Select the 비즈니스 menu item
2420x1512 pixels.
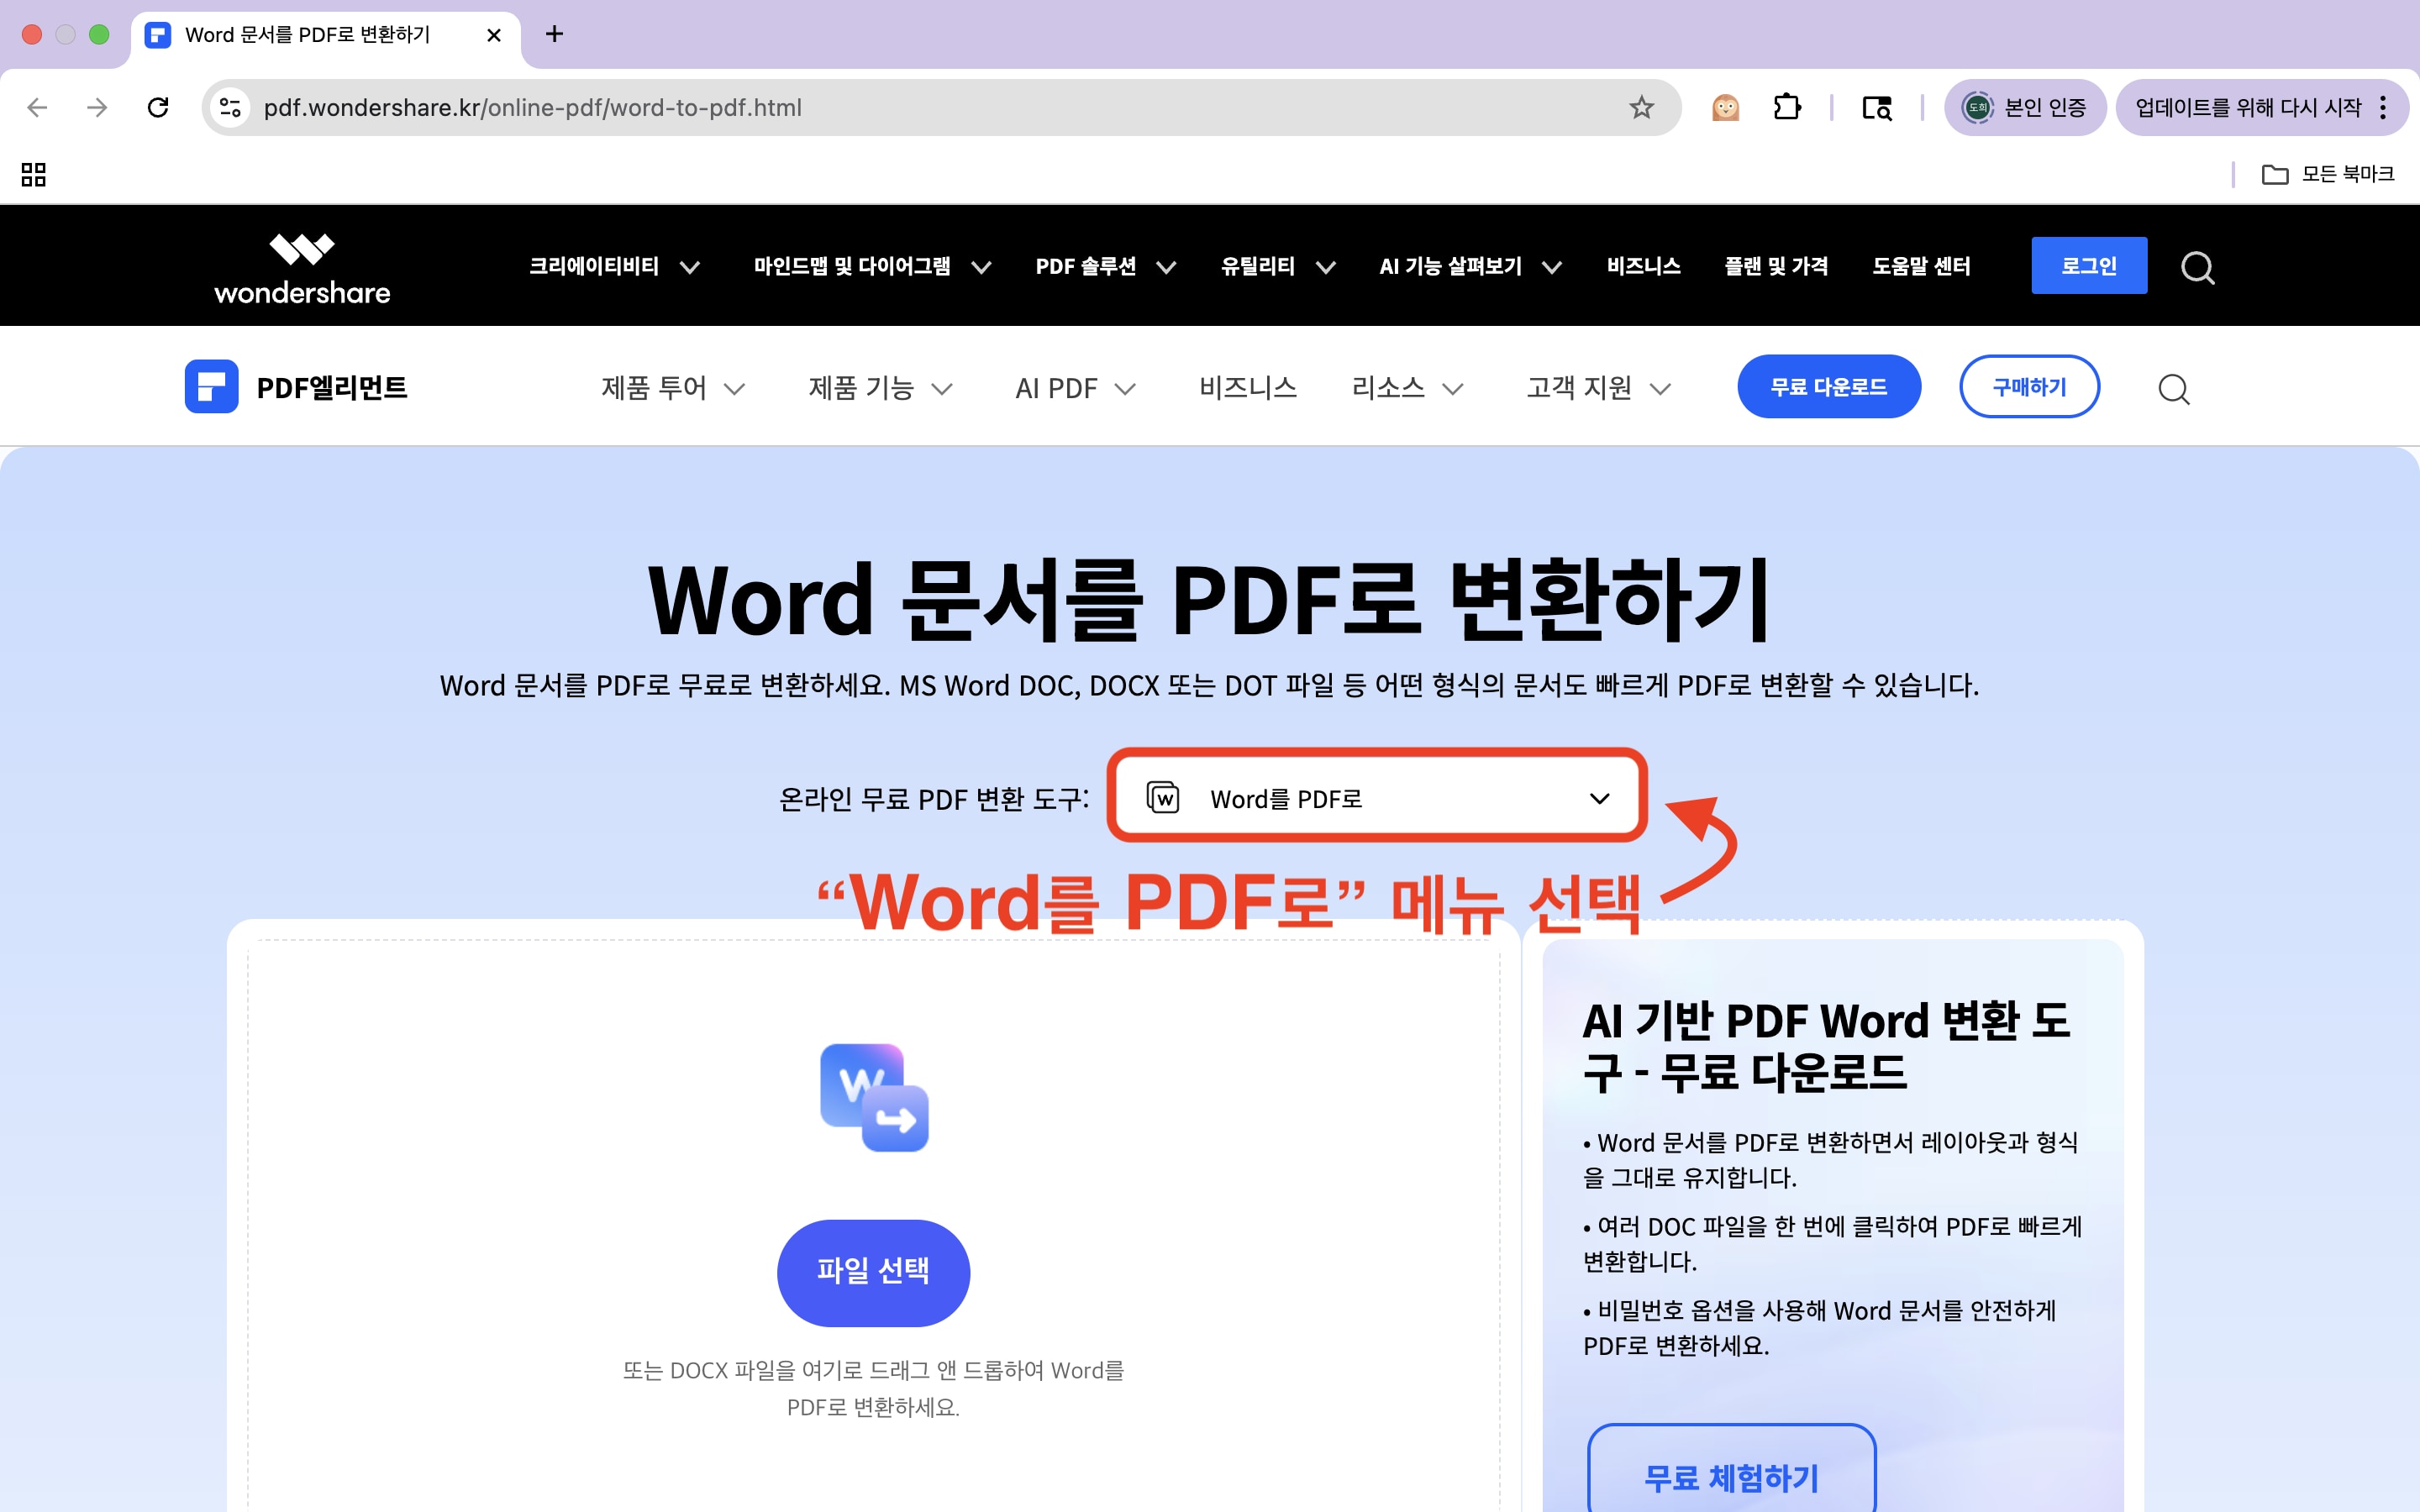coord(1644,265)
